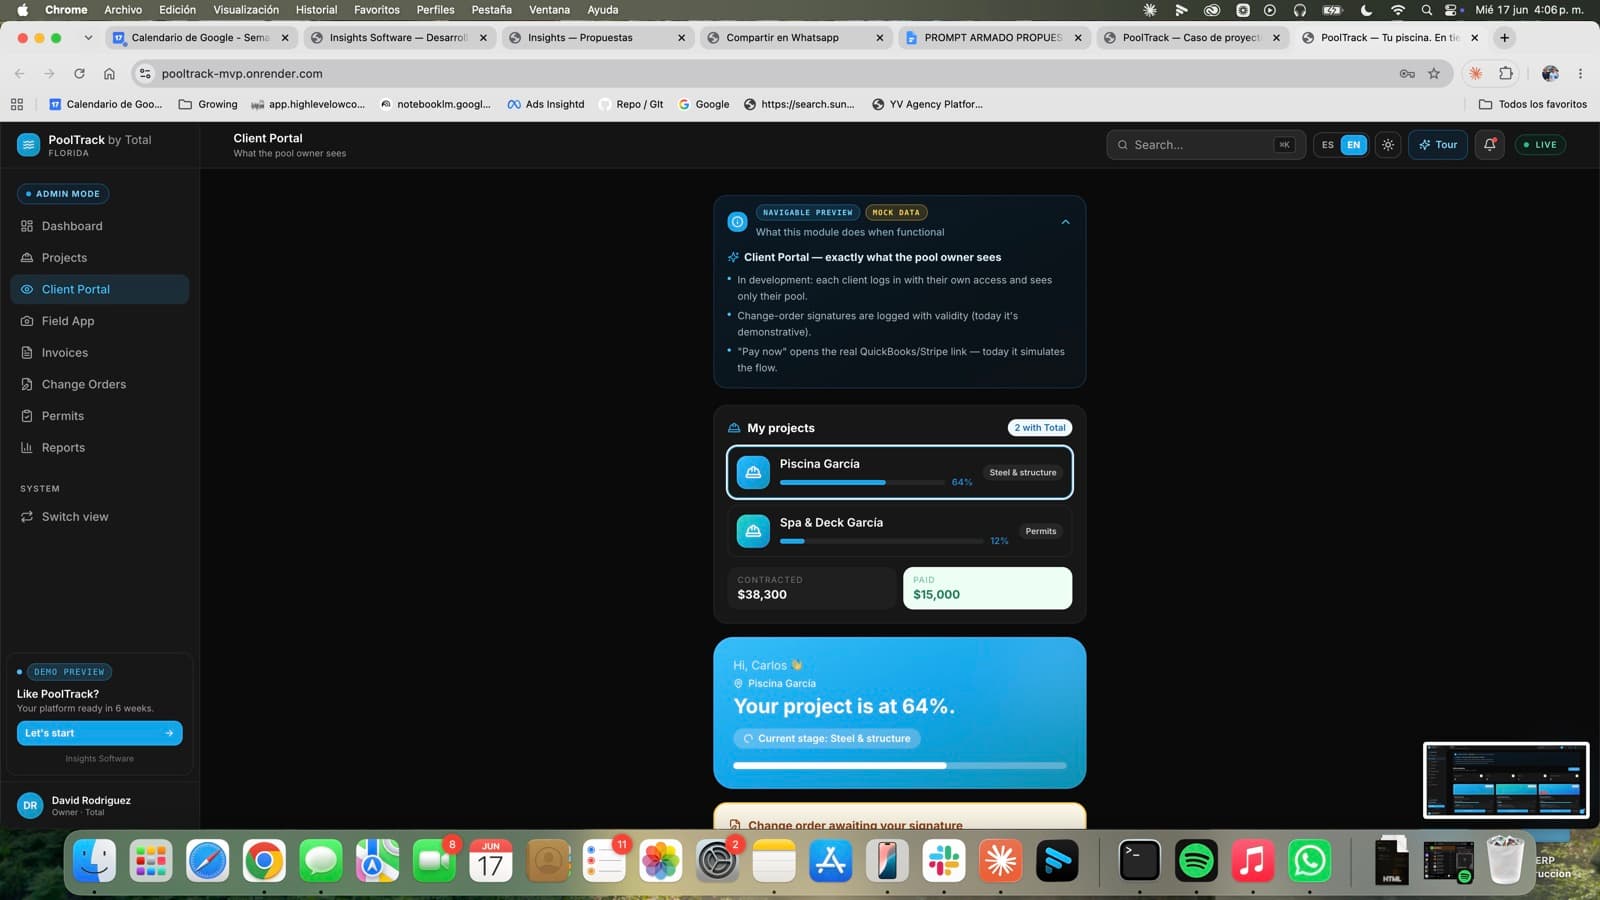
Task: Switch to PROMPT ARMADO PROPUESTA tab
Action: pyautogui.click(x=993, y=38)
